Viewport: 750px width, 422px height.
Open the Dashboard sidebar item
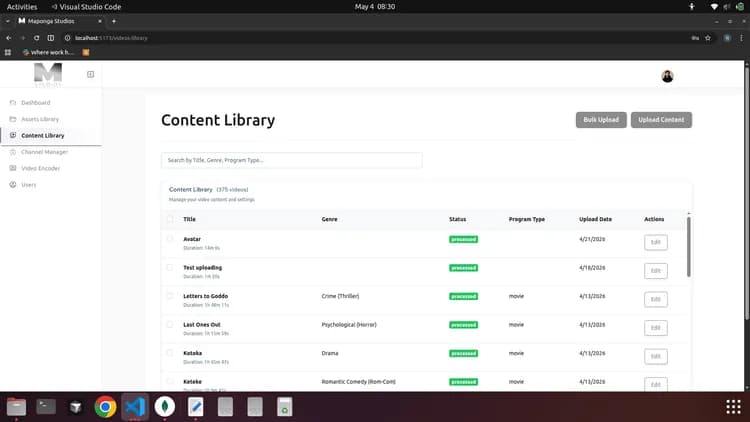coord(35,103)
